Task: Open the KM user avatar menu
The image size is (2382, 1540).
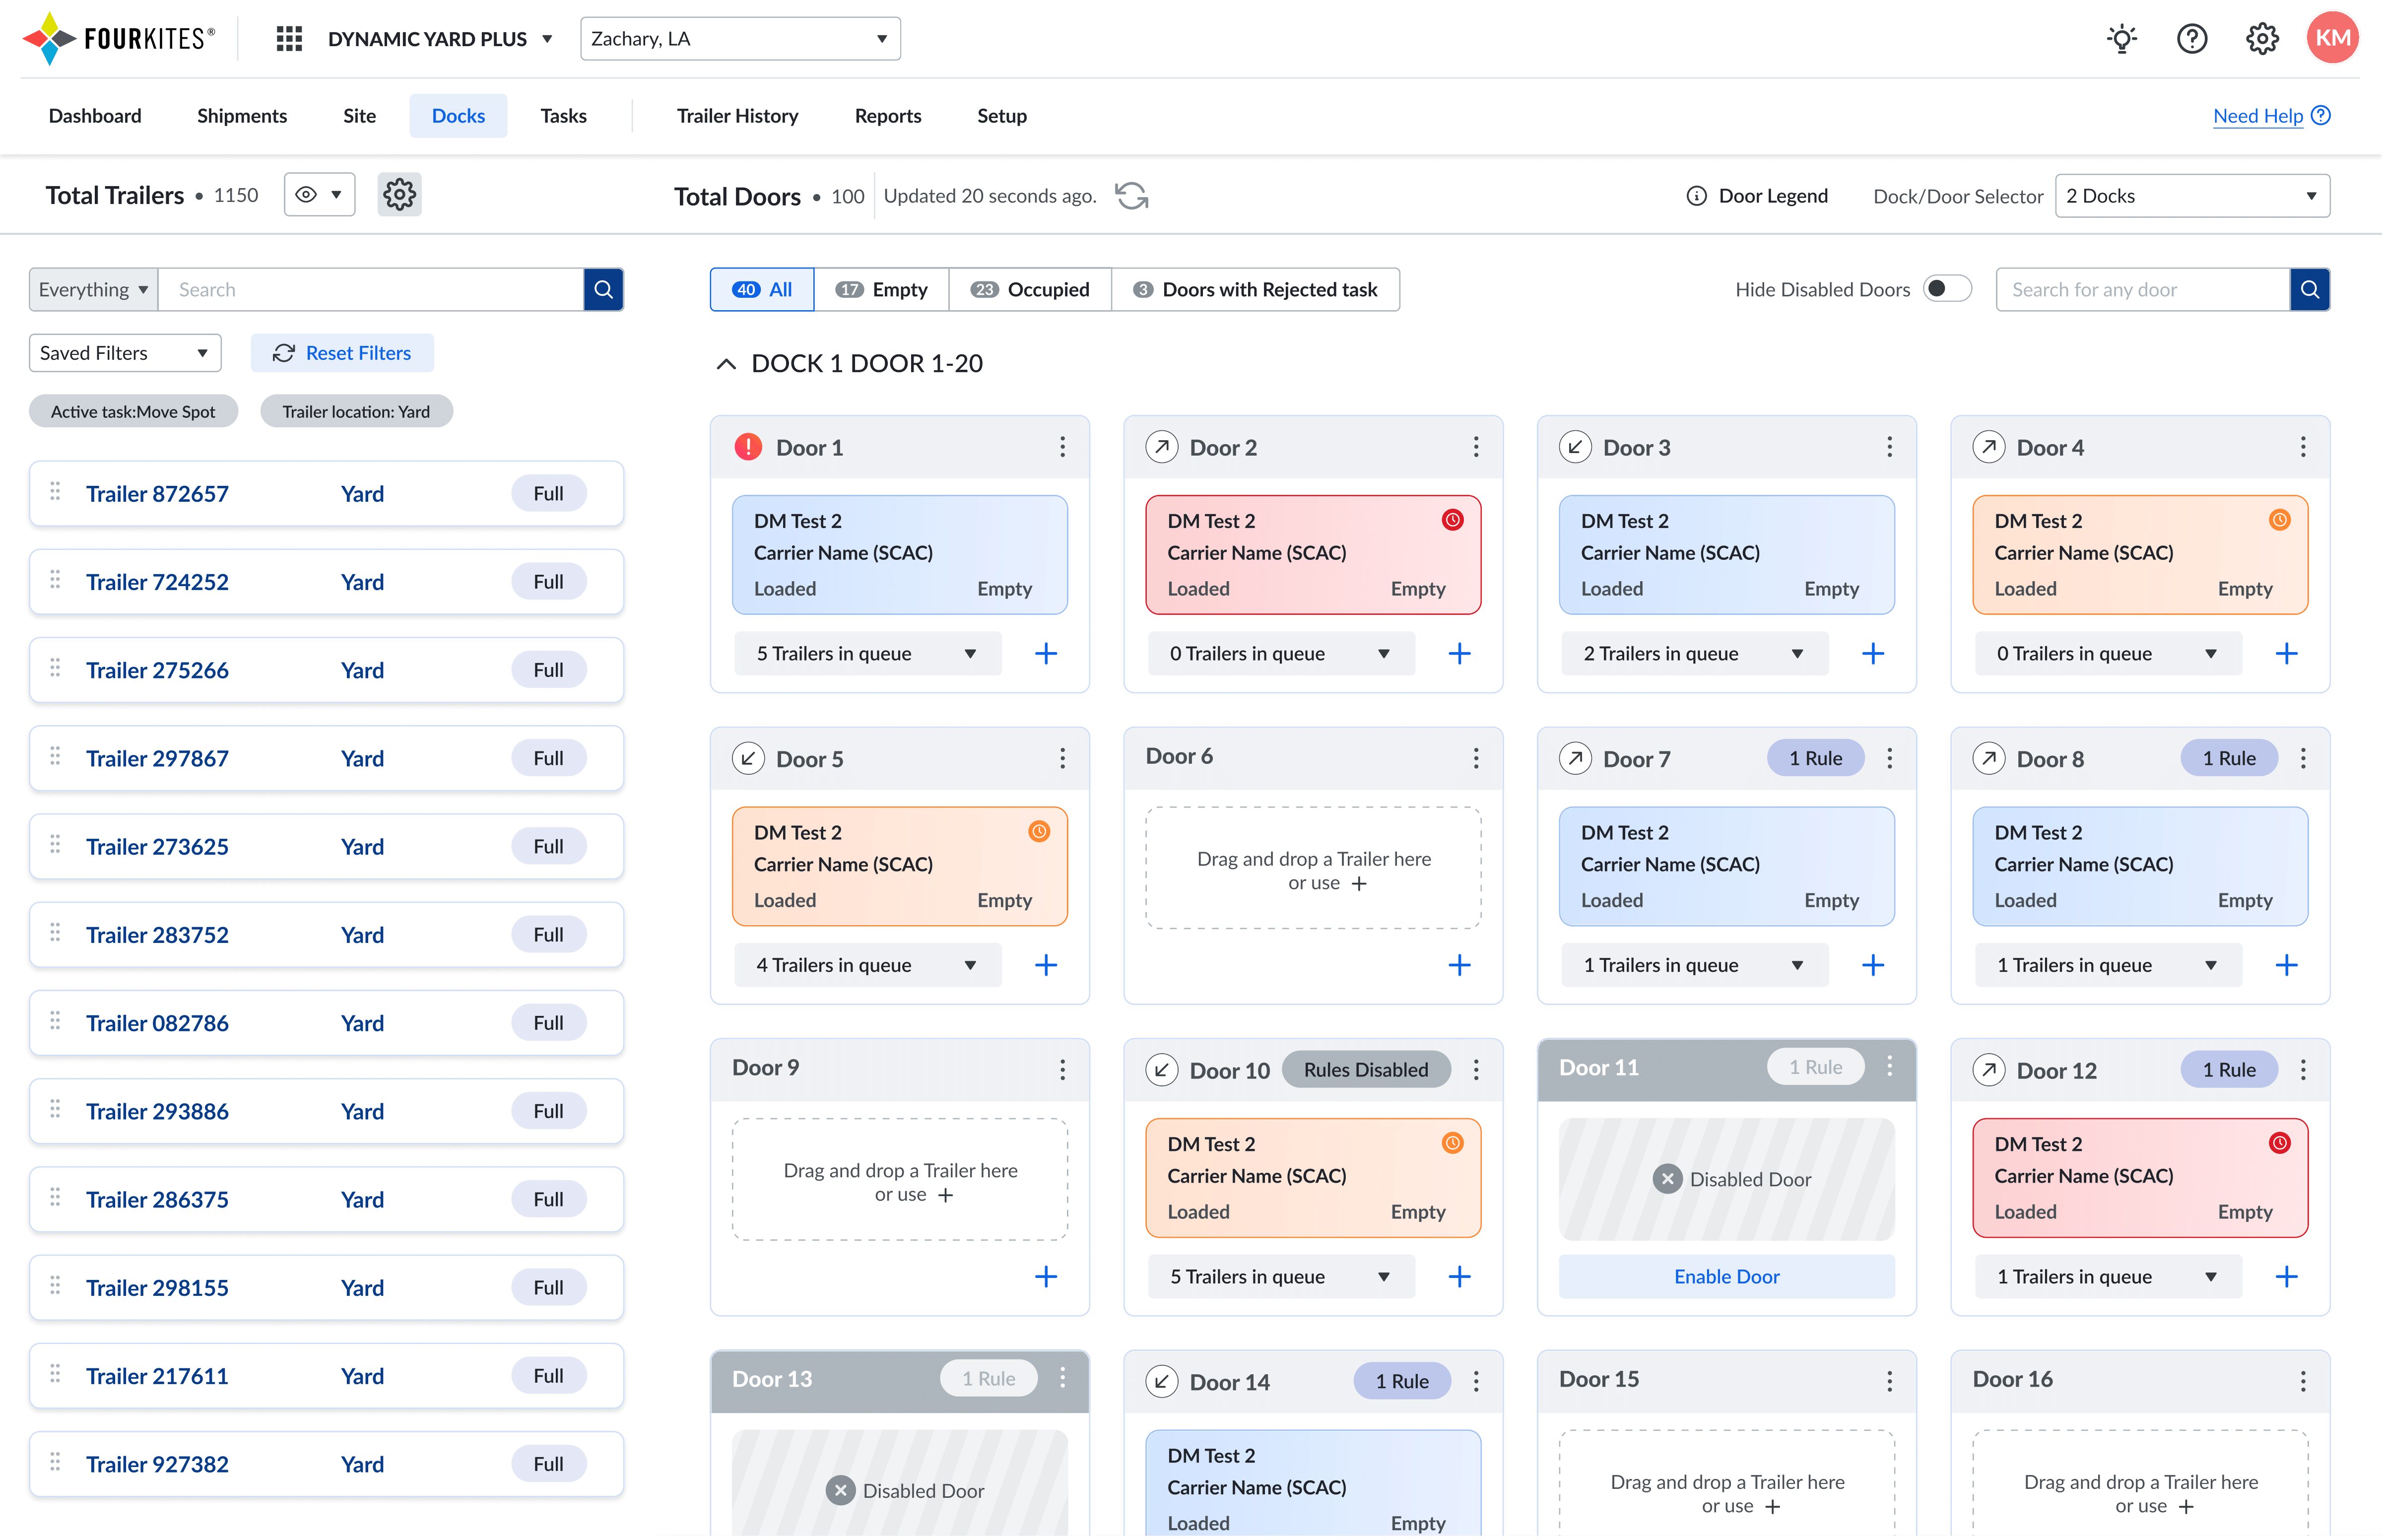Action: tap(2332, 38)
